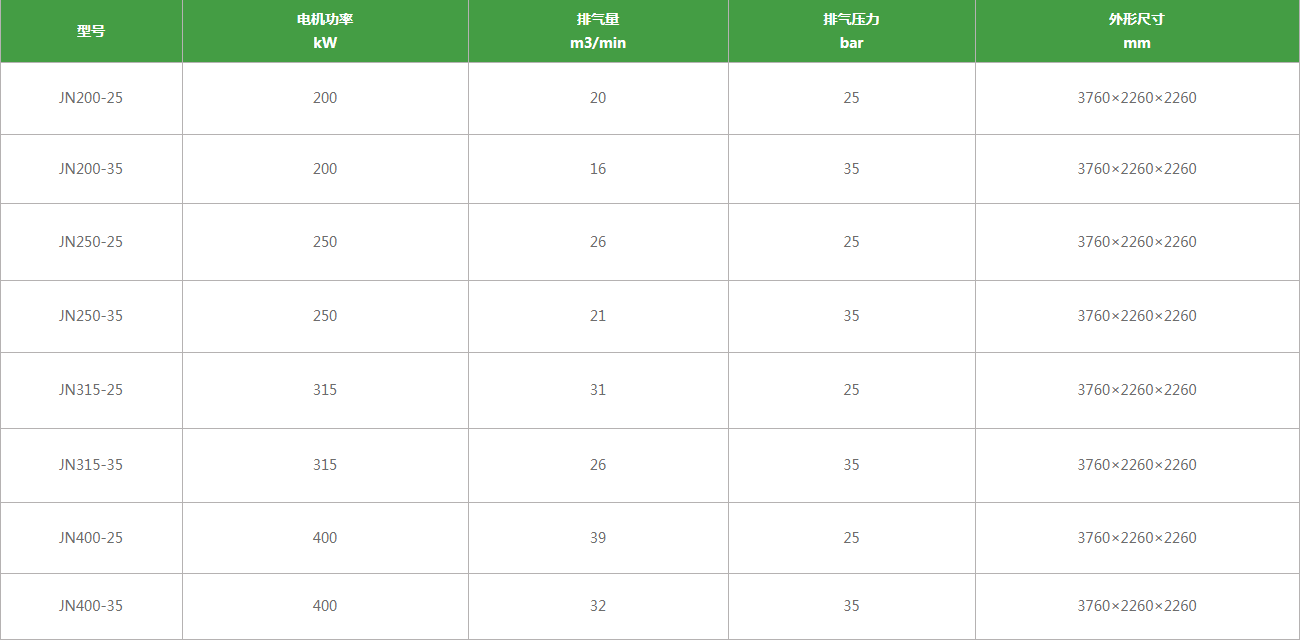The height and width of the screenshot is (640, 1300).
Task: Select the 排气压力 bar header
Action: (851, 31)
